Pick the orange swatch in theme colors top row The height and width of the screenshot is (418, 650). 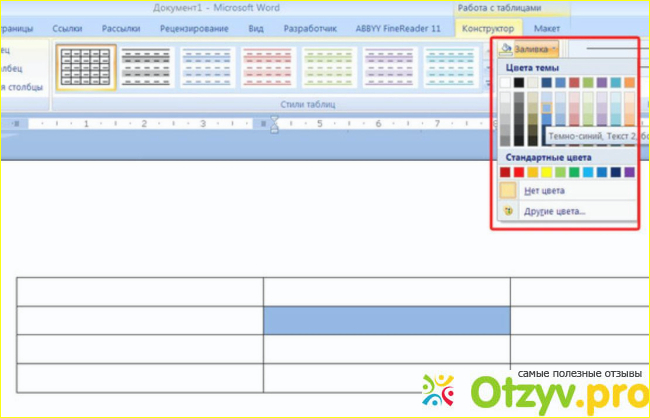[629, 82]
